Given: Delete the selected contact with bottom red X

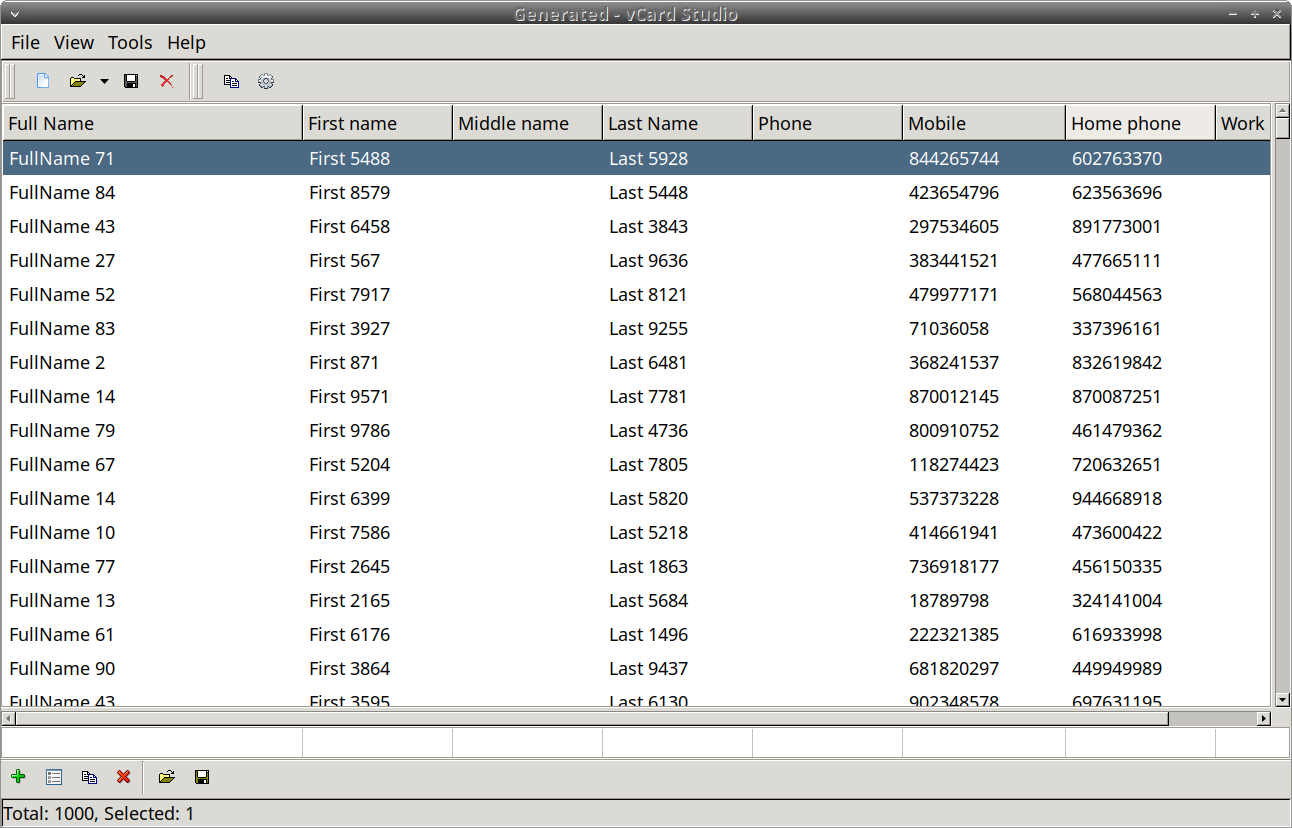Looking at the screenshot, I should pyautogui.click(x=124, y=777).
